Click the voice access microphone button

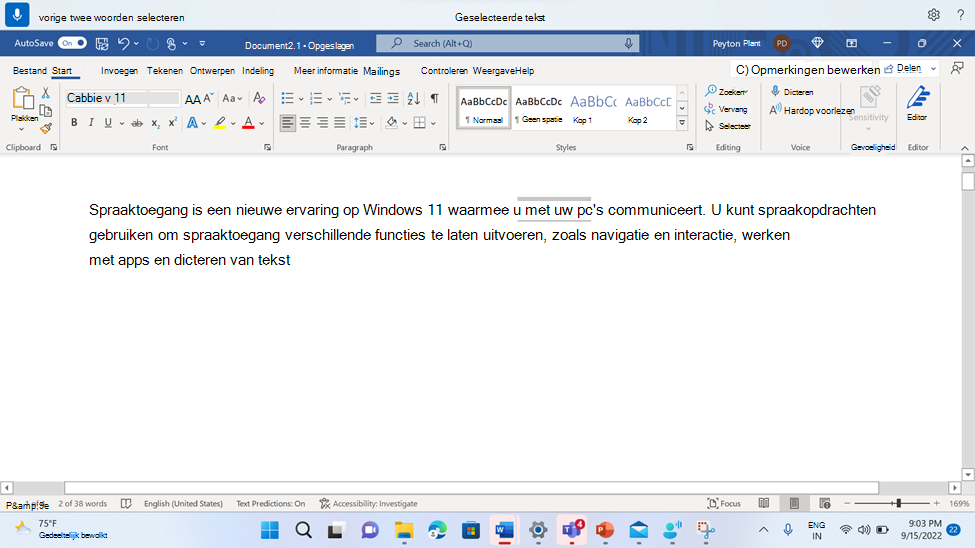tap(17, 14)
